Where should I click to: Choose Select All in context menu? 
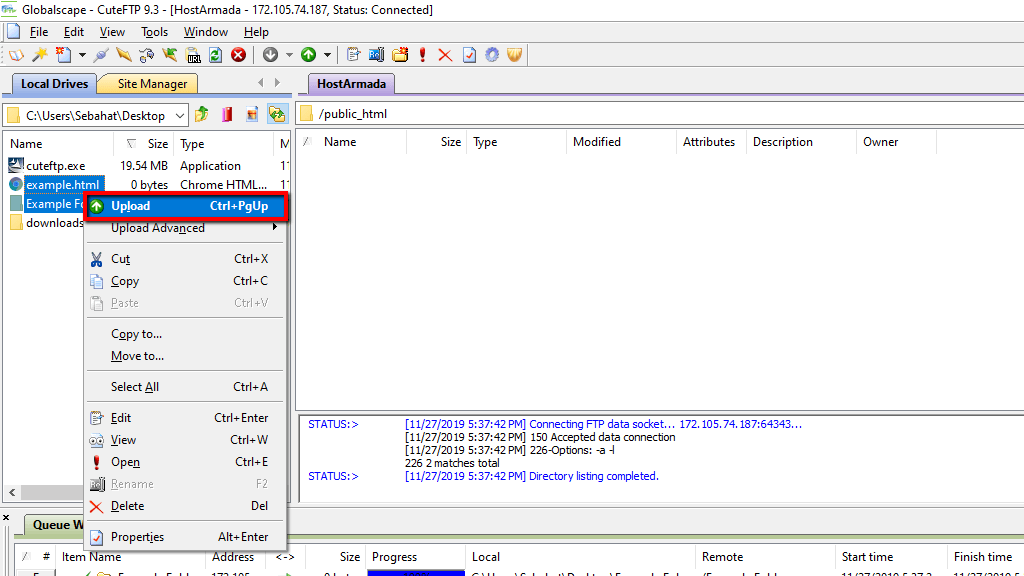pyautogui.click(x=186, y=387)
